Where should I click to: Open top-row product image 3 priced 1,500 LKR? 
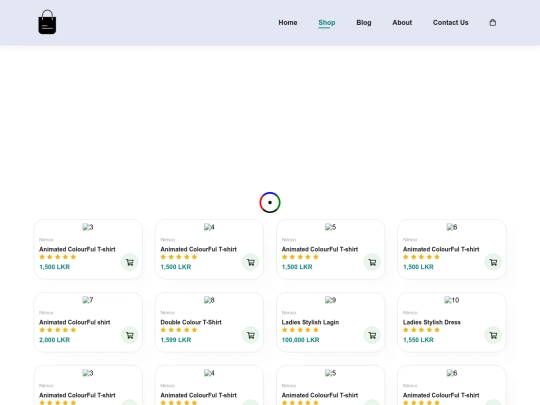(x=88, y=227)
